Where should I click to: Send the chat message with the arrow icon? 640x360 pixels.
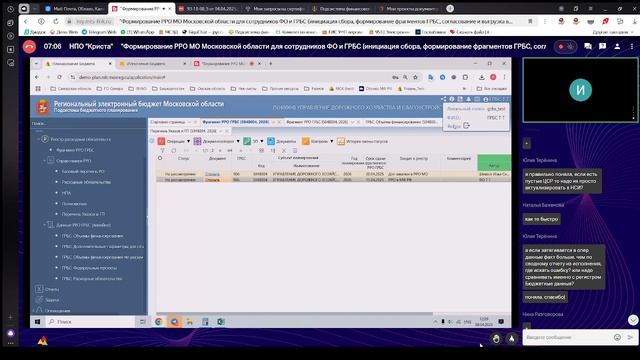tap(630, 337)
